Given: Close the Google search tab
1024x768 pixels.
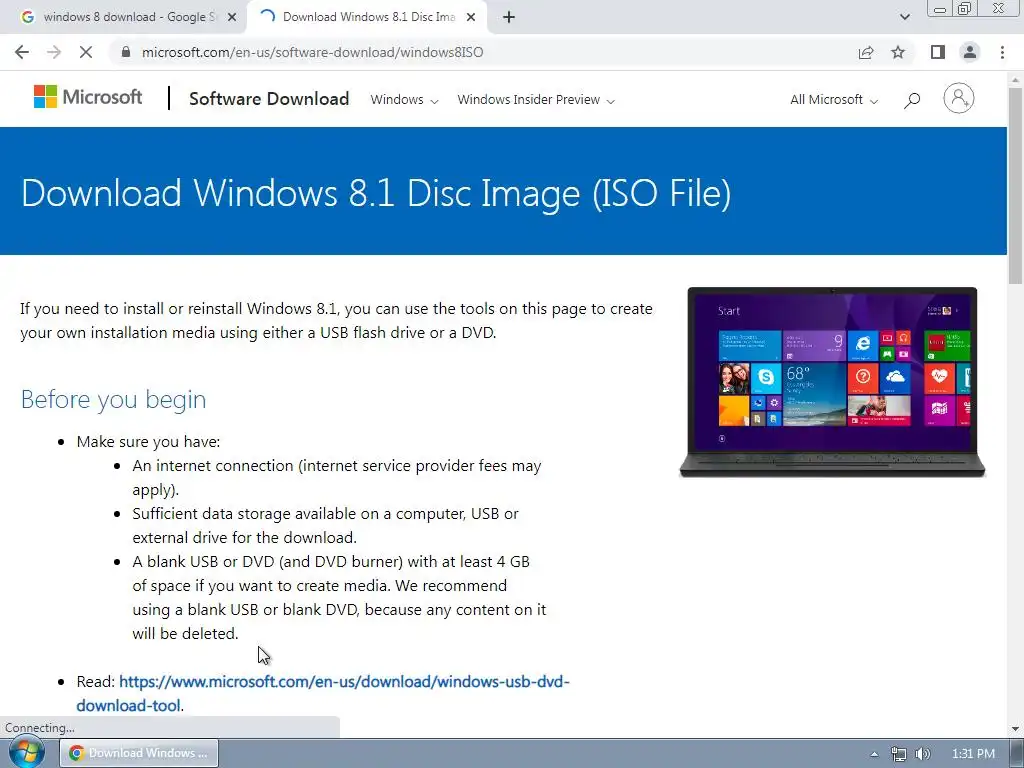Looking at the screenshot, I should click(x=232, y=17).
